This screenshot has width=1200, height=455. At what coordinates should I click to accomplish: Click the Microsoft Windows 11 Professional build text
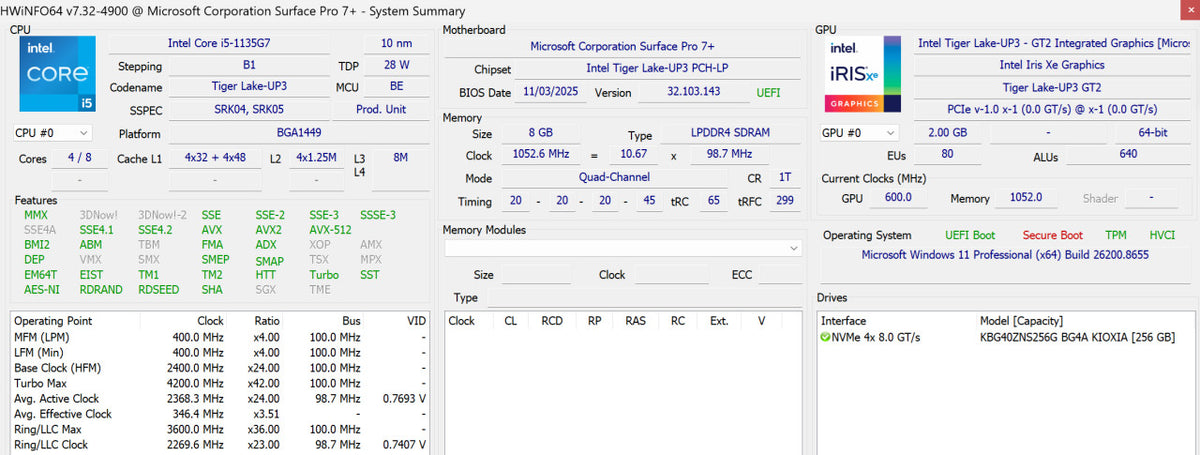tap(1005, 255)
